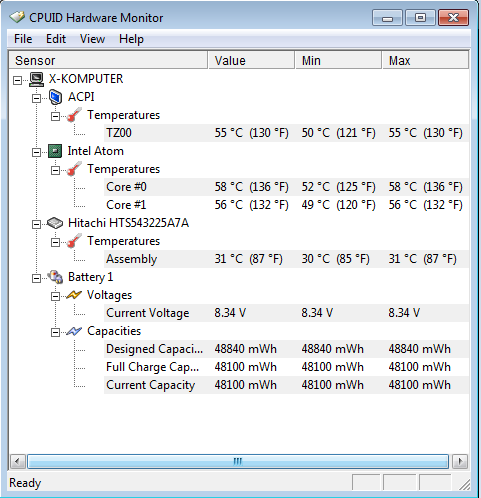Open the File menu
Image resolution: width=481 pixels, height=498 pixels.
23,39
